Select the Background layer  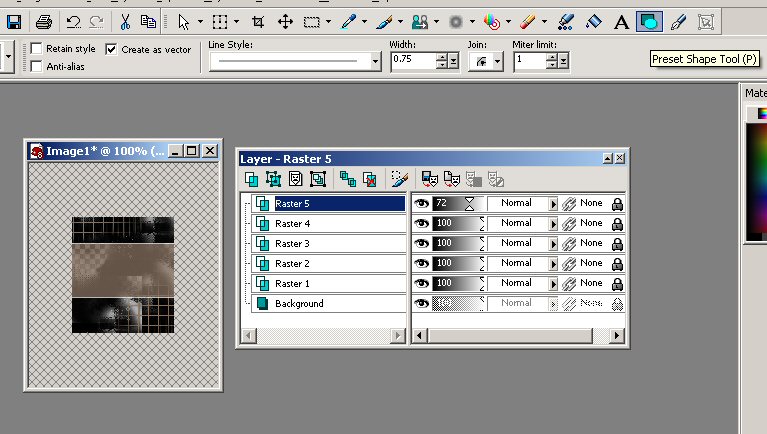click(x=299, y=303)
